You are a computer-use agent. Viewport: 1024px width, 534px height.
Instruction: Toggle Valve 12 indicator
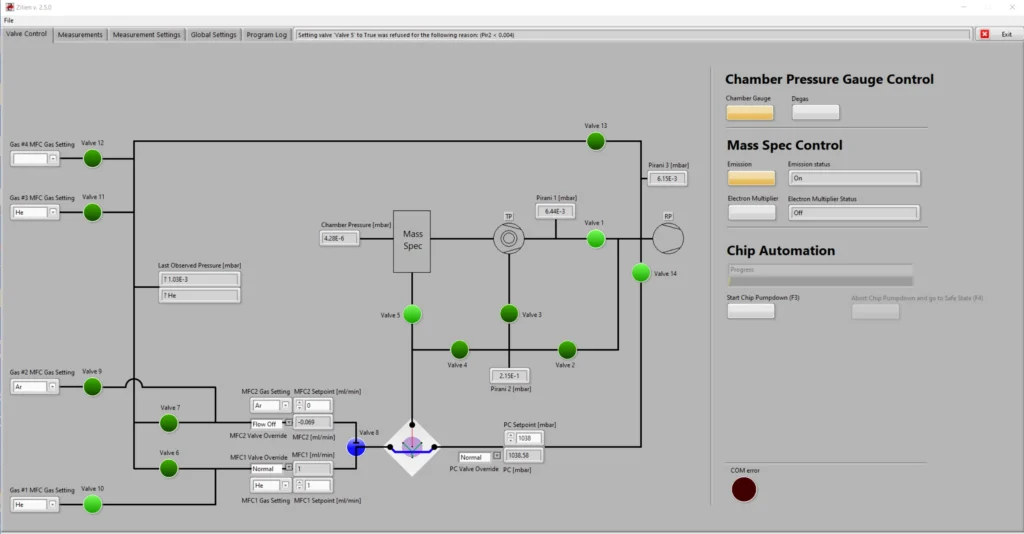pyautogui.click(x=93, y=158)
